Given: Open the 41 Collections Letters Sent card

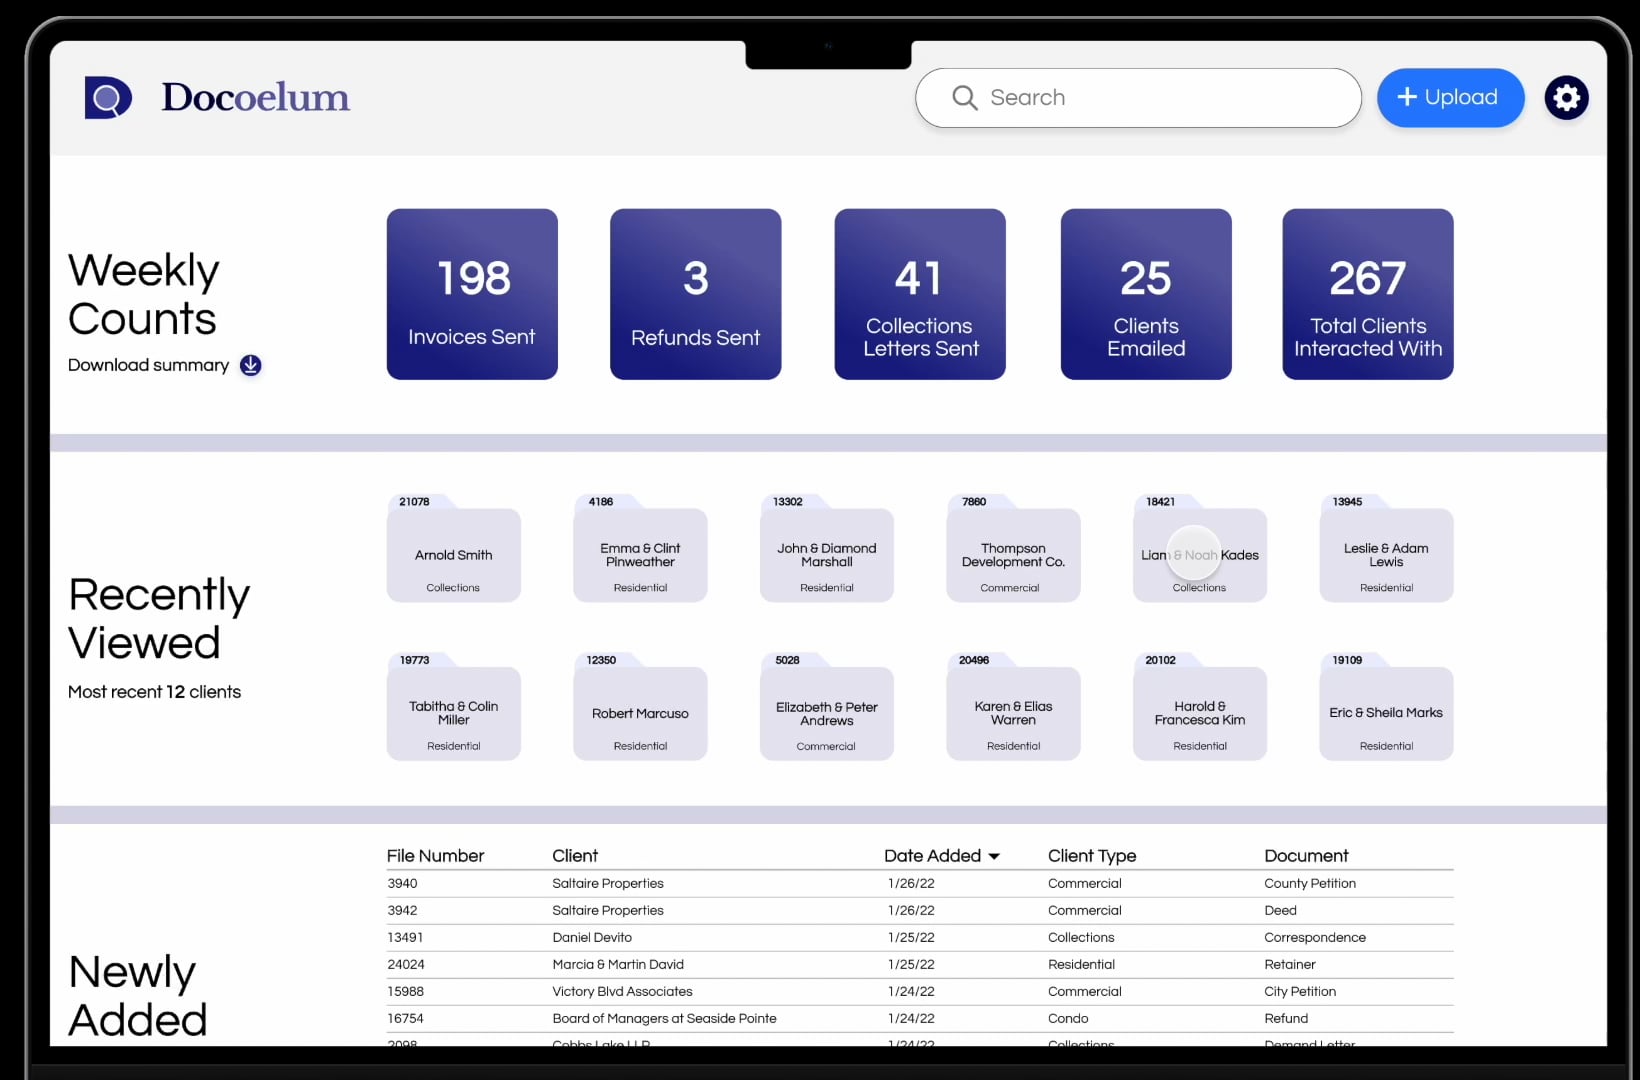Looking at the screenshot, I should 920,294.
